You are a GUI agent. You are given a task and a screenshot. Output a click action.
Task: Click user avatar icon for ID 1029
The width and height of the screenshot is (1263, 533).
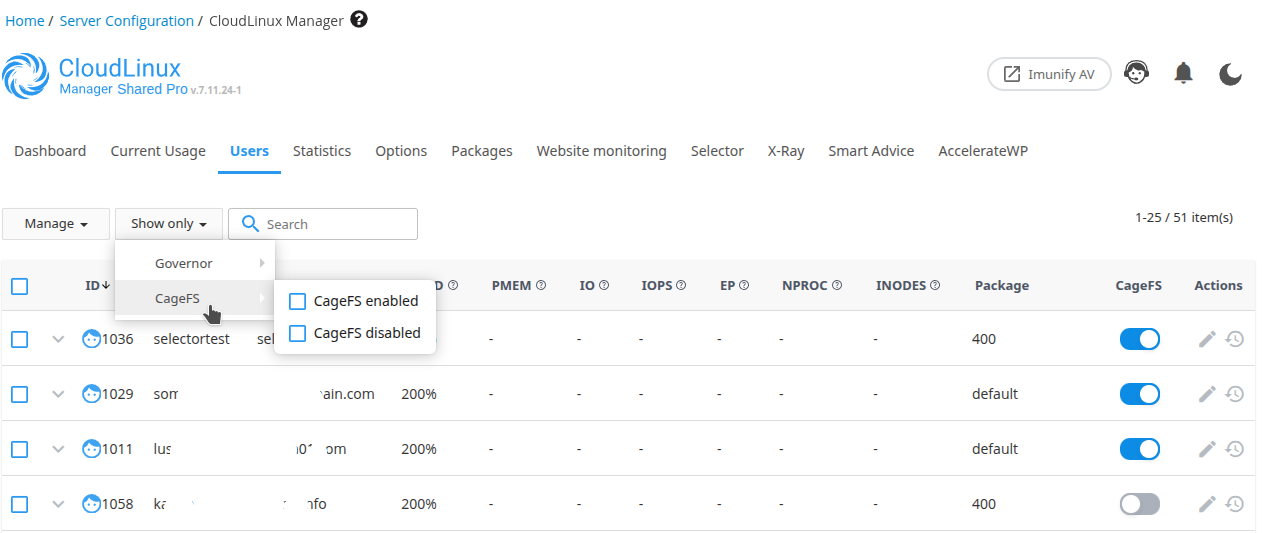tap(91, 394)
